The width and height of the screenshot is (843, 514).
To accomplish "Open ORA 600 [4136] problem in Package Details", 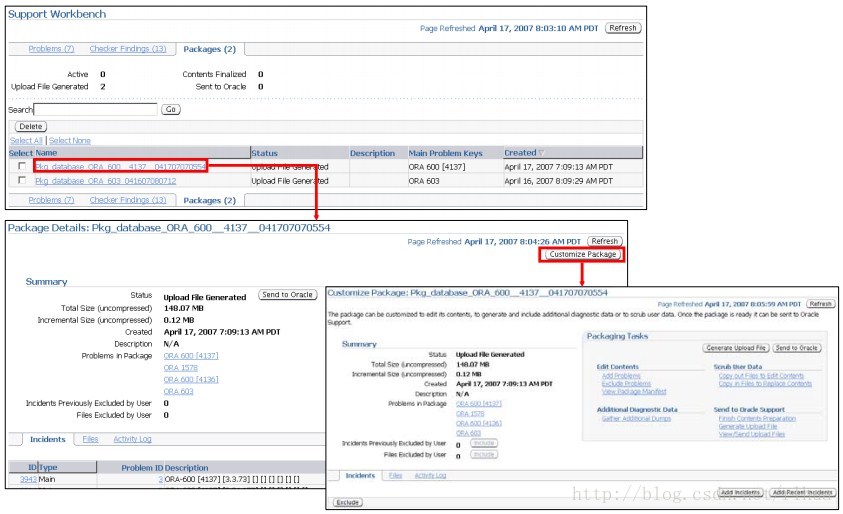I will [191, 380].
